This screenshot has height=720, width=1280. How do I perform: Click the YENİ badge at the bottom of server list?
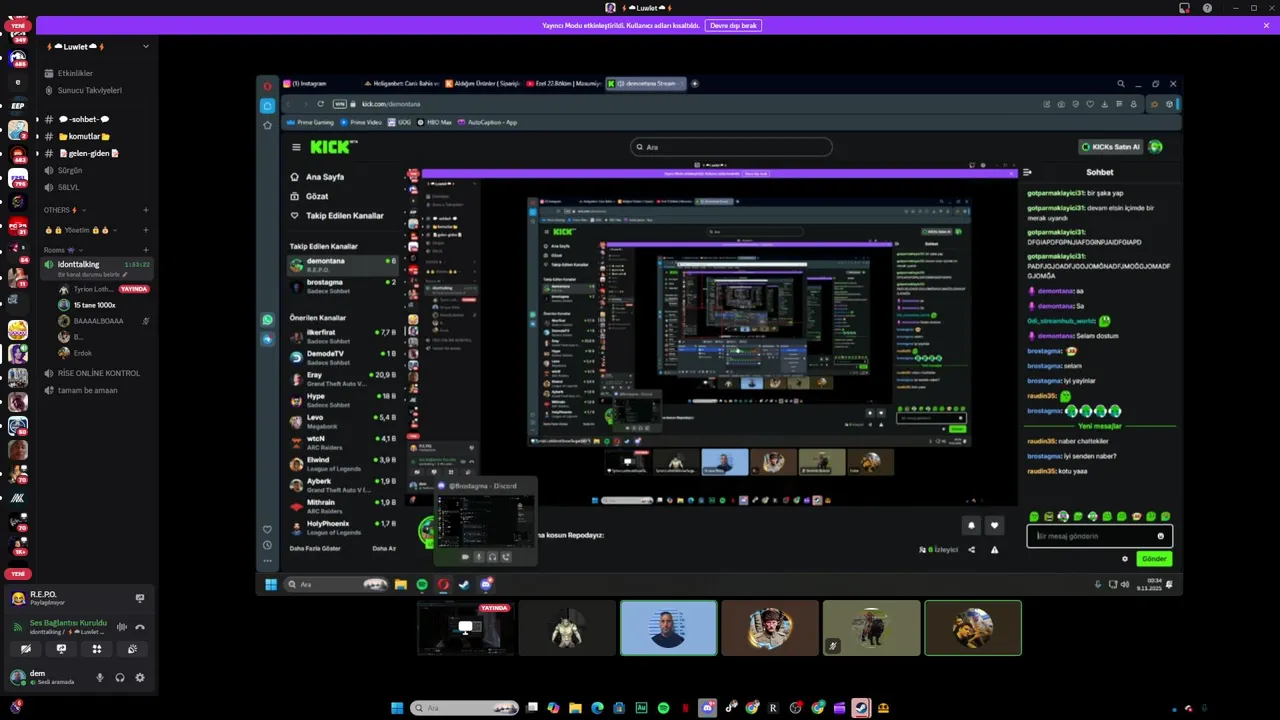[18, 574]
